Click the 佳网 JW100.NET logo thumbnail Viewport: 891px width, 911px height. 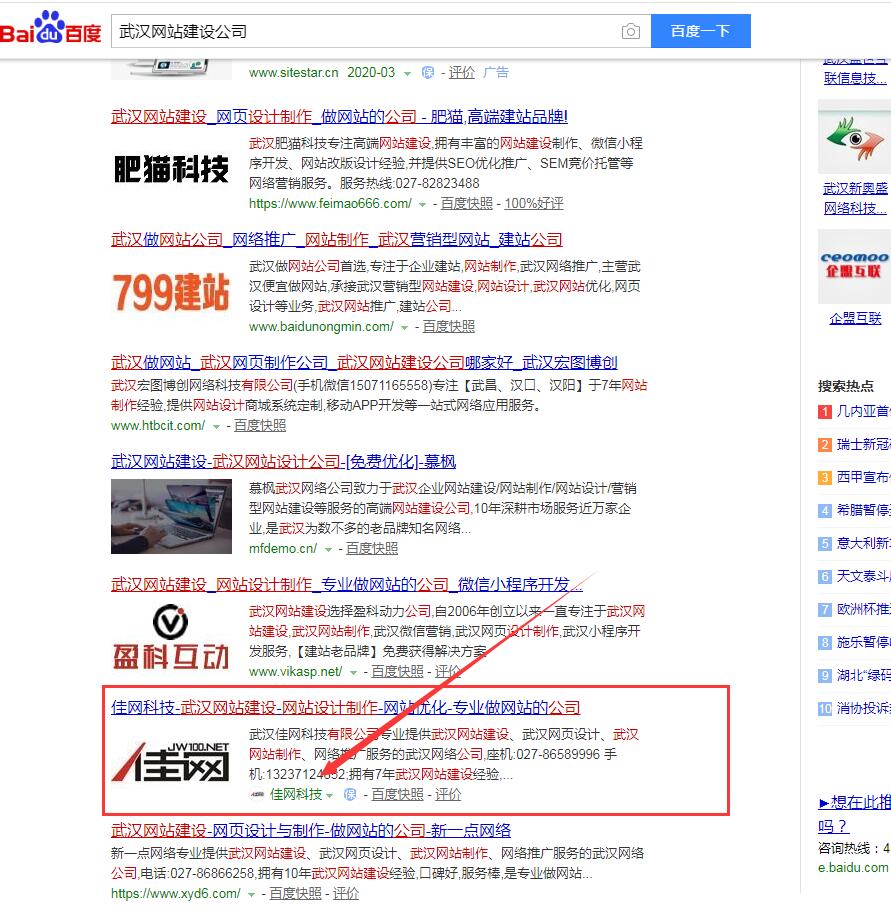pos(171,761)
